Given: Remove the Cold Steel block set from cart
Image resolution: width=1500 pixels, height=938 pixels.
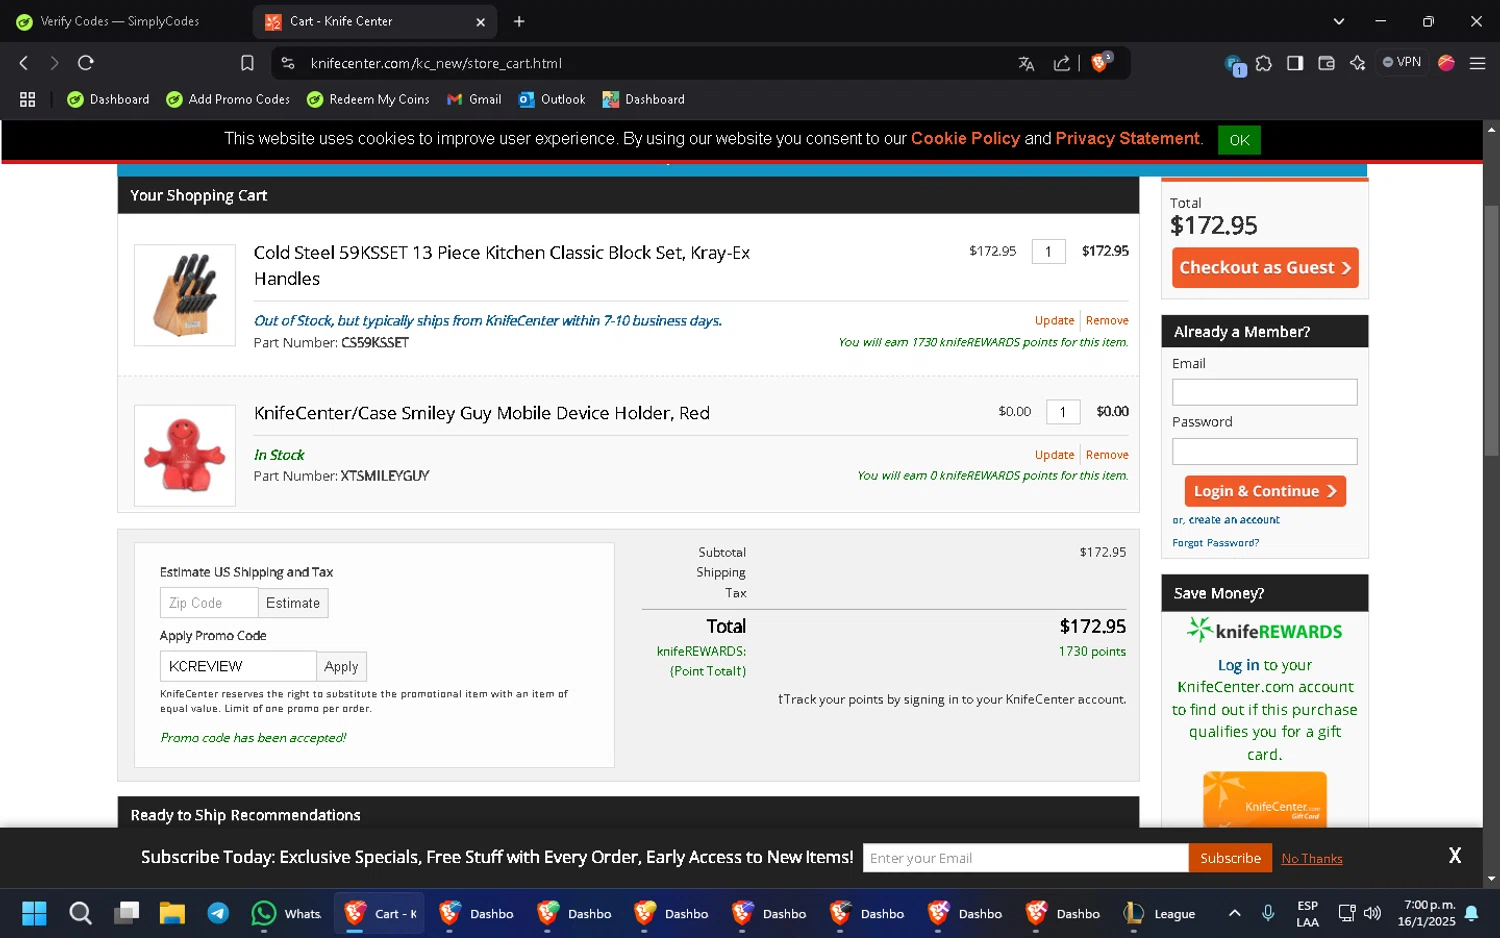Looking at the screenshot, I should (x=1107, y=320).
